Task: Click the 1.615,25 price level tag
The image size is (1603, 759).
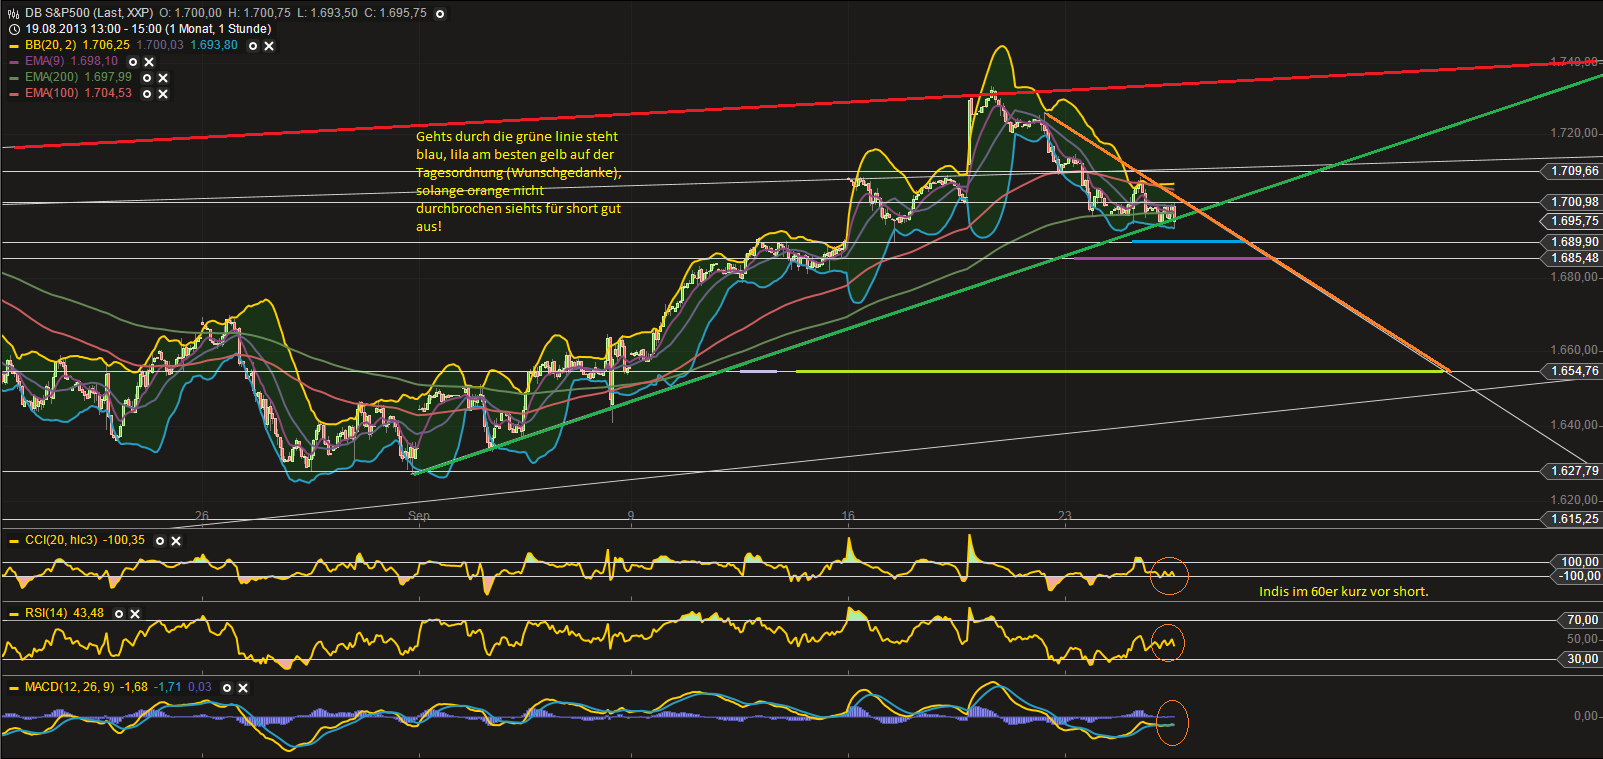Action: (x=1571, y=519)
